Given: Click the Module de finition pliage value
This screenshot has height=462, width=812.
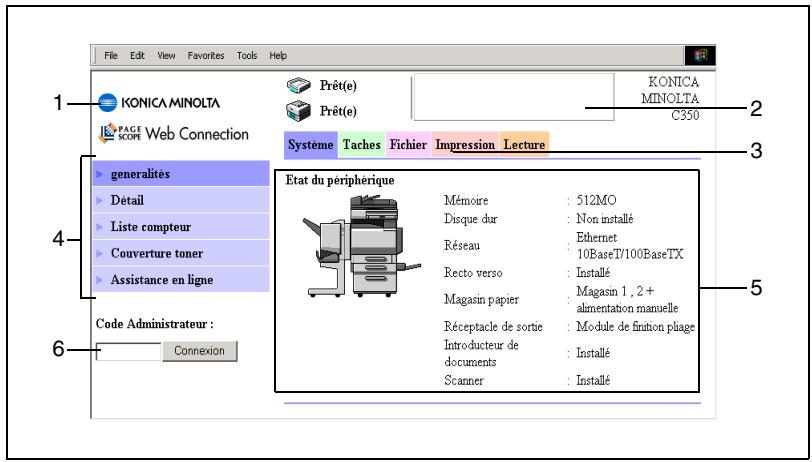Looking at the screenshot, I should click(x=636, y=327).
